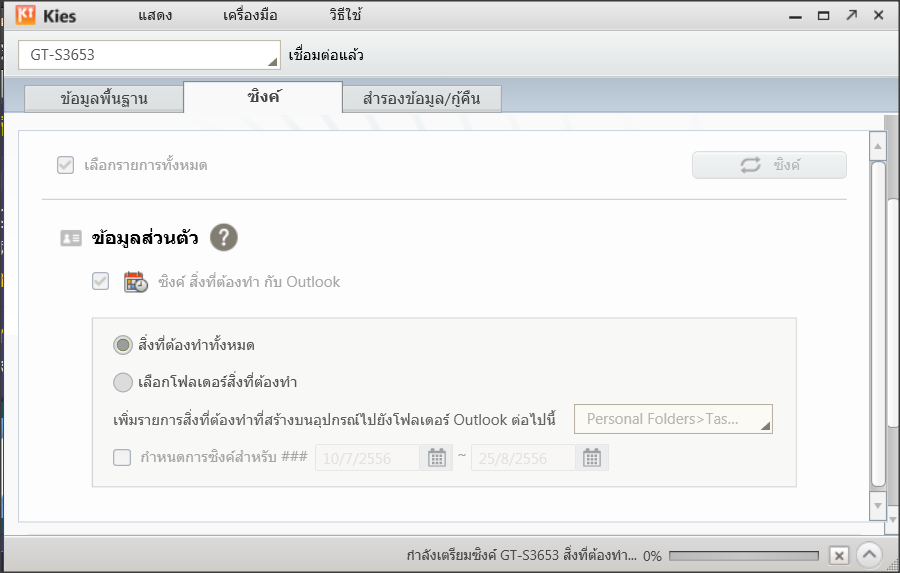Minimize the Kies window
The height and width of the screenshot is (573, 900).
[796, 17]
